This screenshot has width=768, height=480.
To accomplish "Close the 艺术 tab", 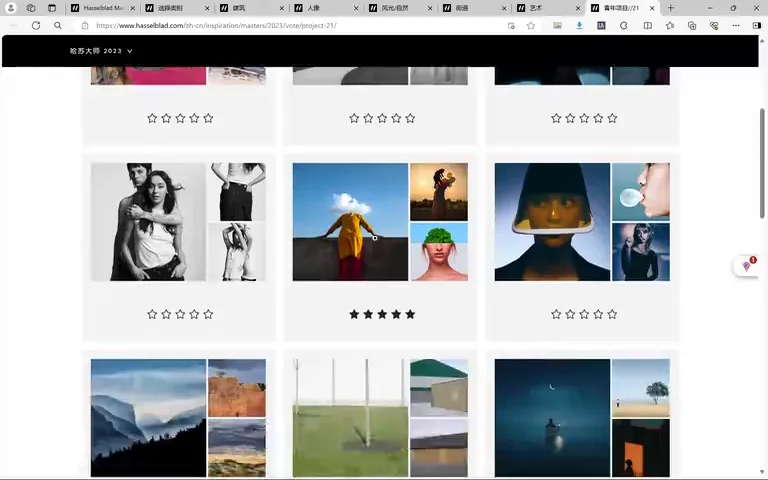I will pos(578,8).
